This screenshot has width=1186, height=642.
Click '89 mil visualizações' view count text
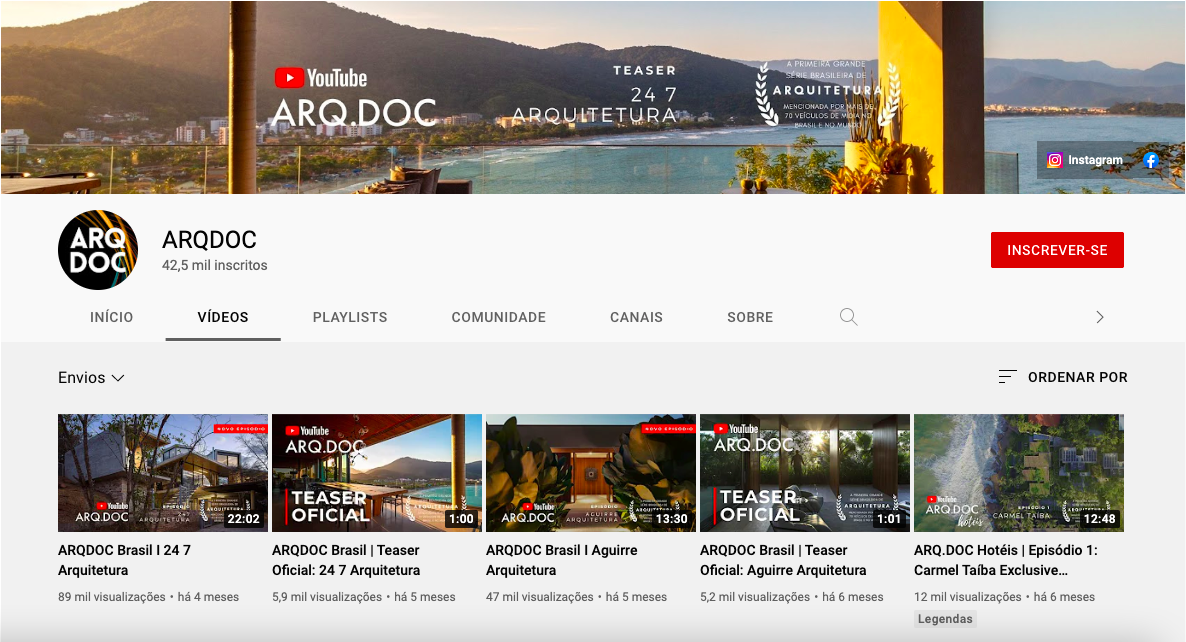pos(112,597)
